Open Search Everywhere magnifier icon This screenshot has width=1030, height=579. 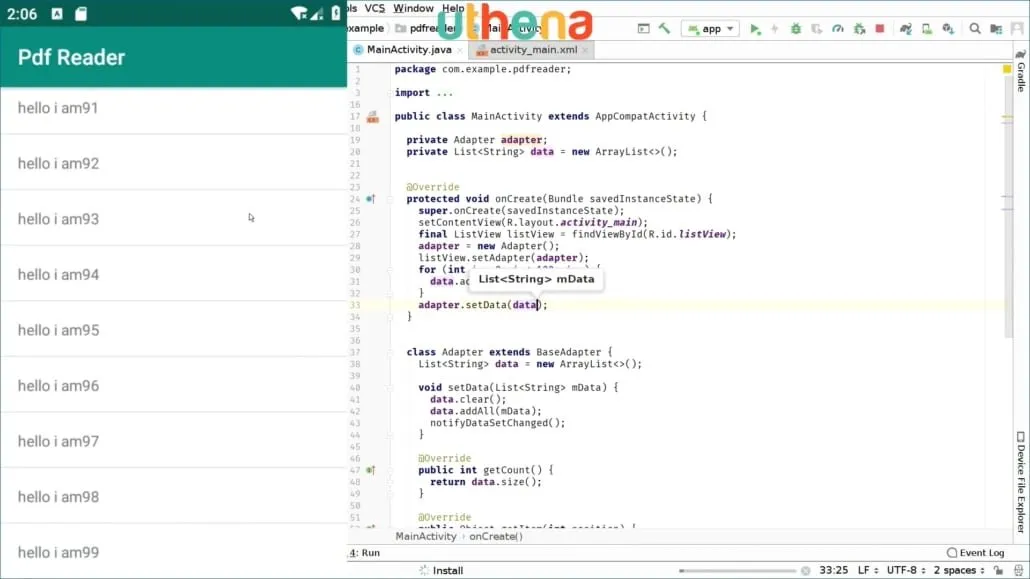point(975,29)
